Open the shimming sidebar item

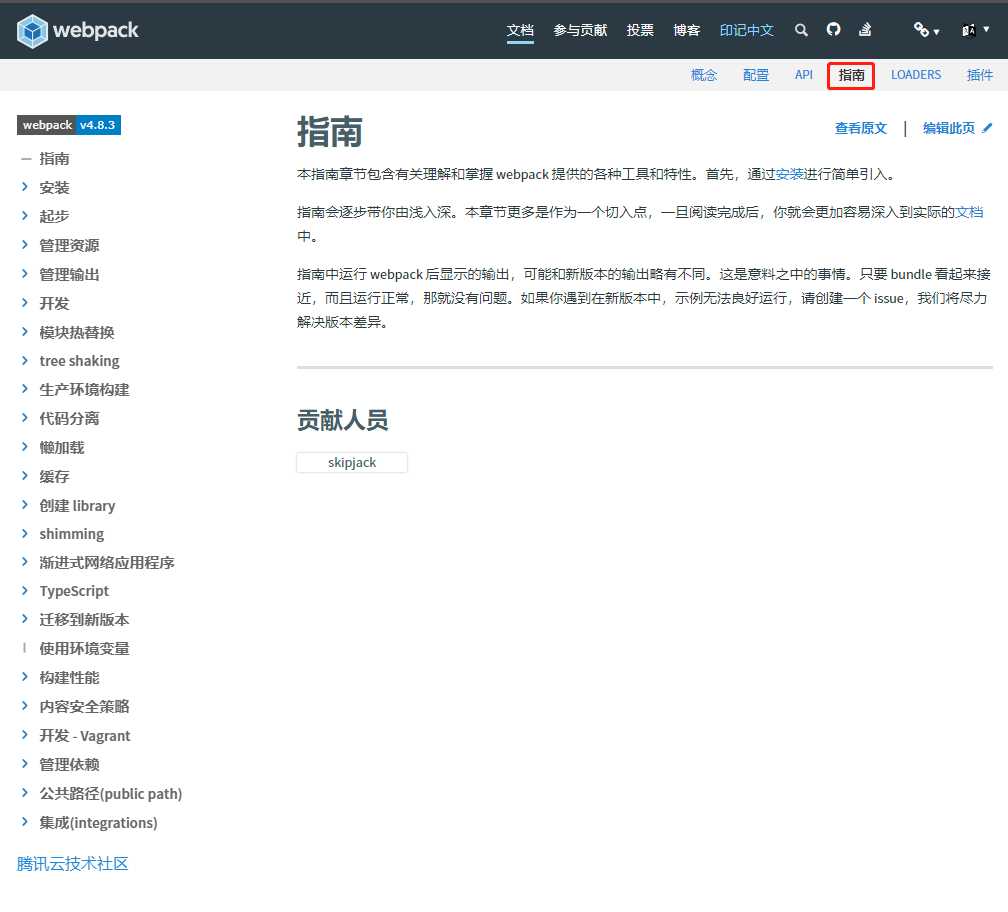[x=71, y=533]
